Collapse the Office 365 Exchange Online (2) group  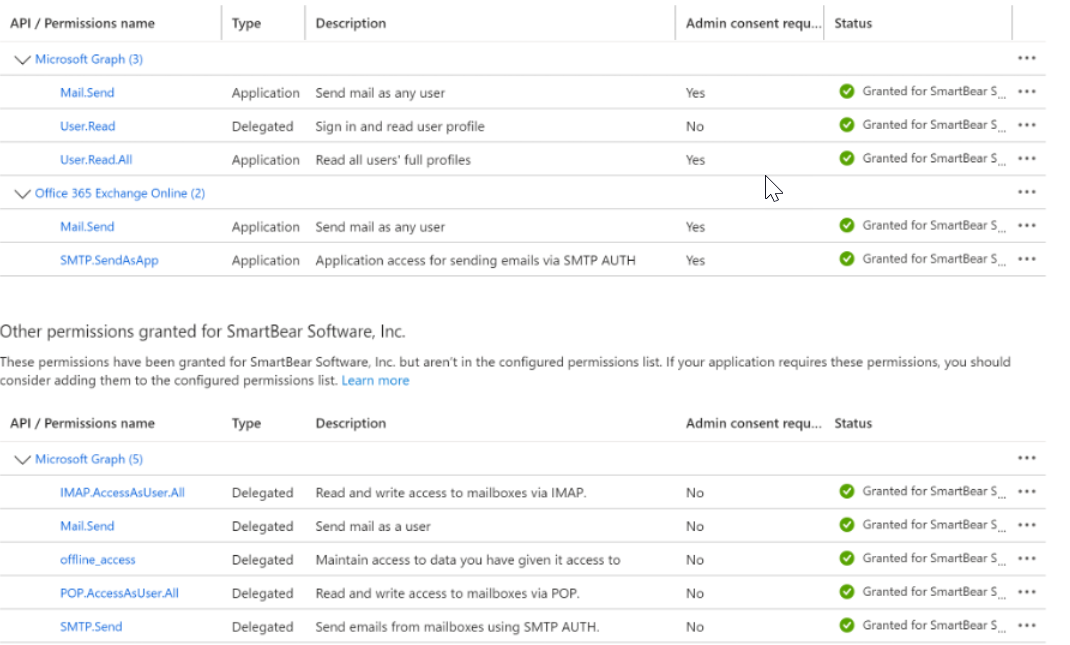[x=22, y=194]
